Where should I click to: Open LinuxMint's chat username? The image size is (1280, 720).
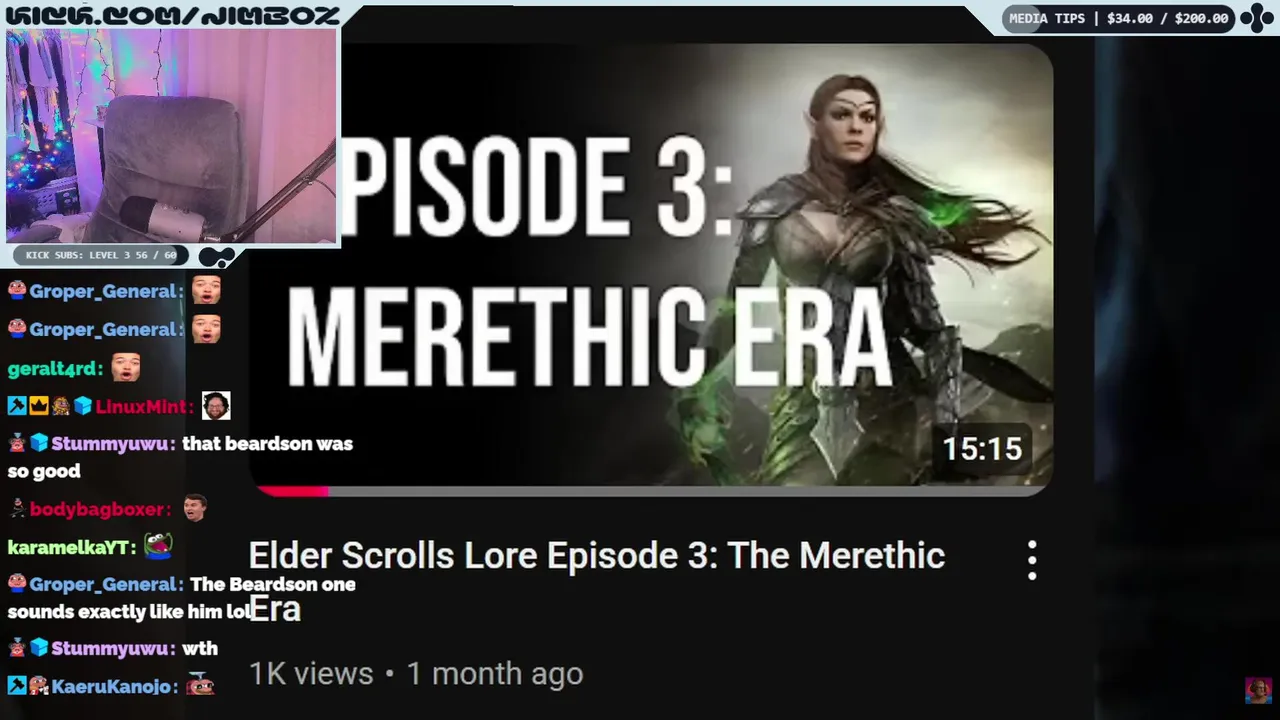142,406
